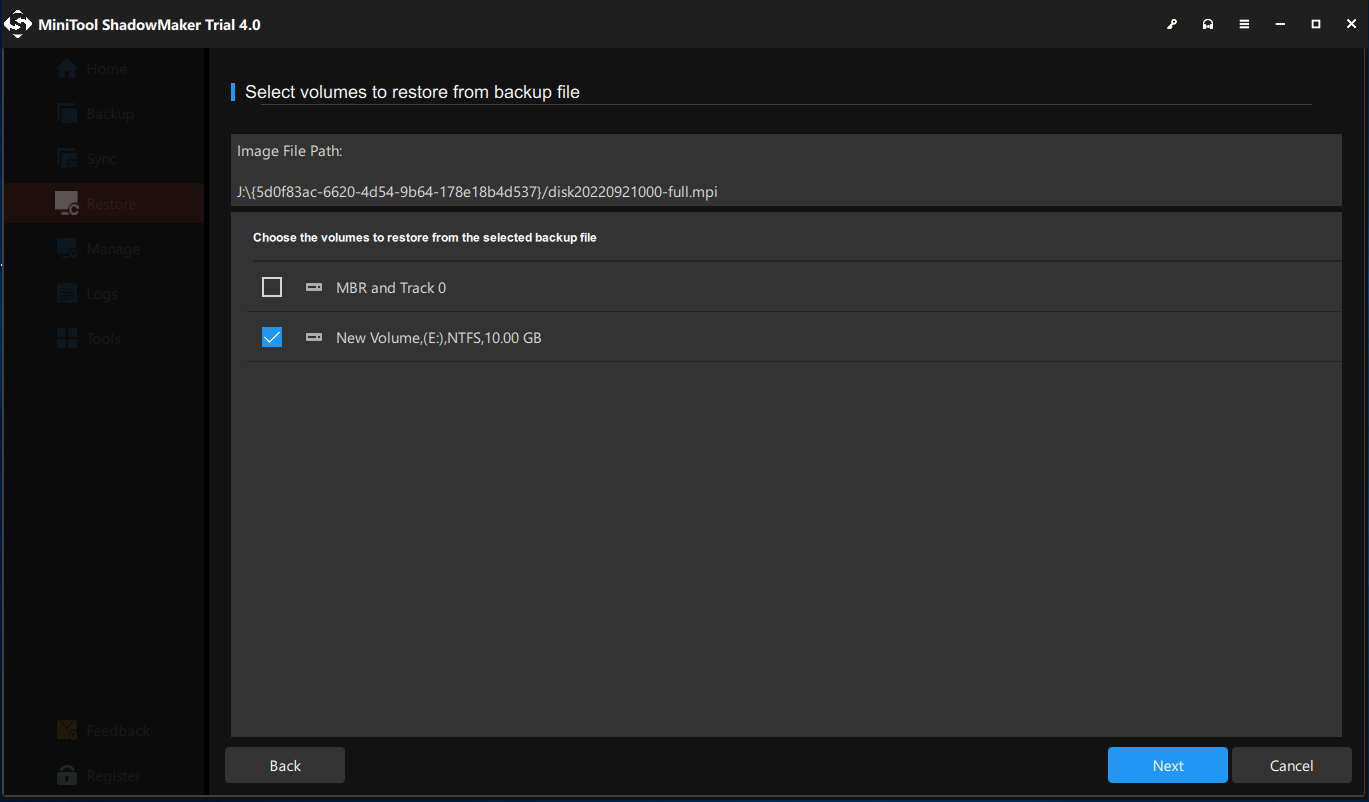This screenshot has height=802, width=1369.
Task: Click the image file path ending in full.mpi
Action: click(x=477, y=192)
